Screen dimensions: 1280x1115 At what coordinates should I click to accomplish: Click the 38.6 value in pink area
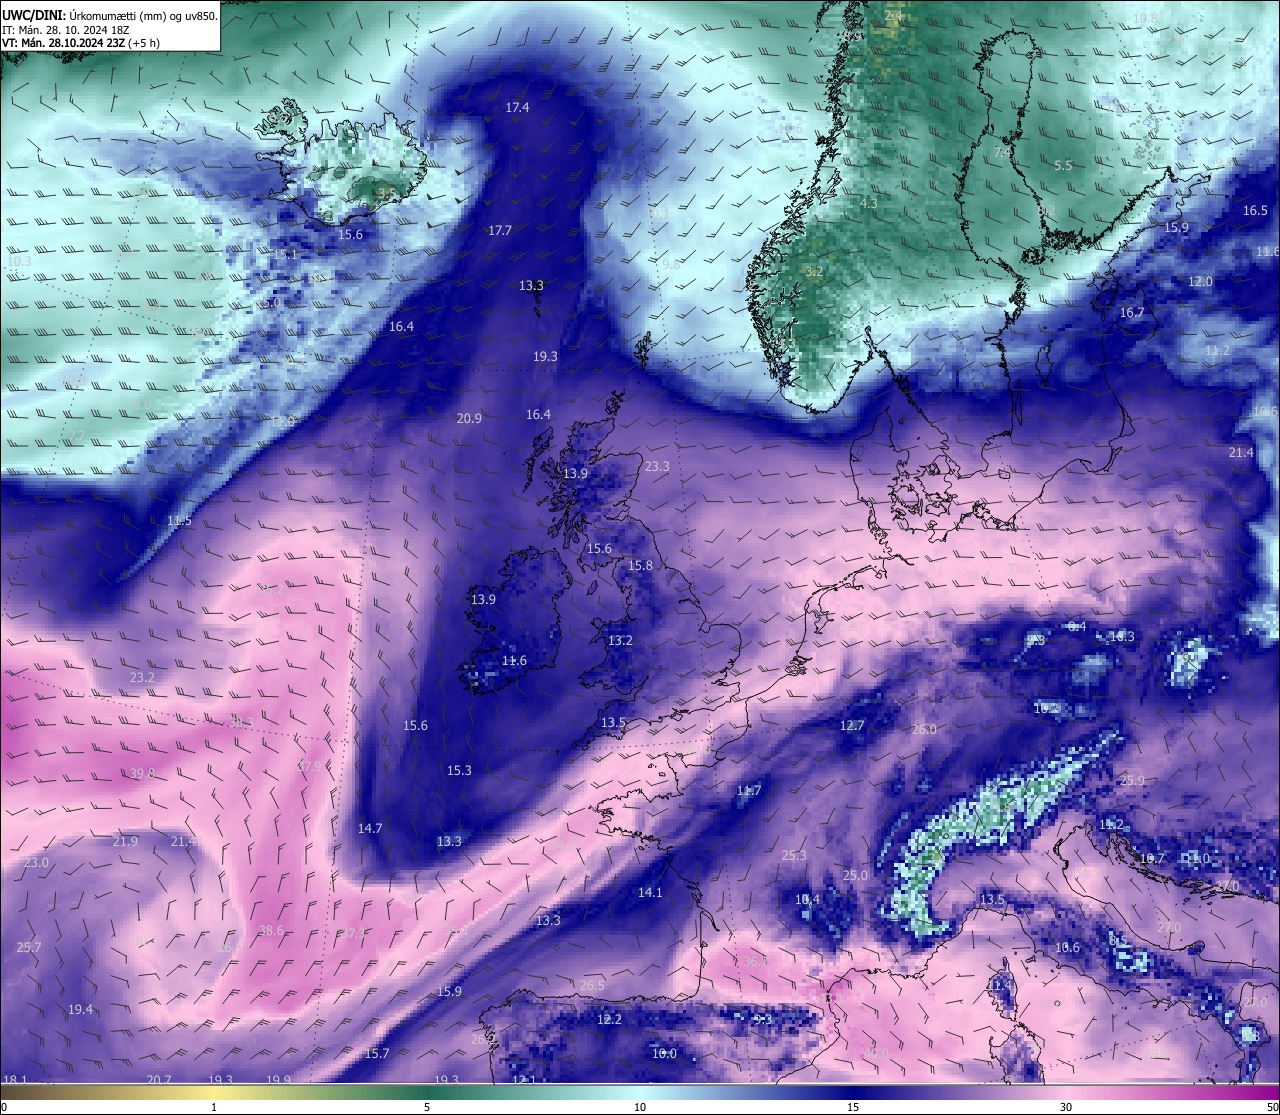click(271, 930)
